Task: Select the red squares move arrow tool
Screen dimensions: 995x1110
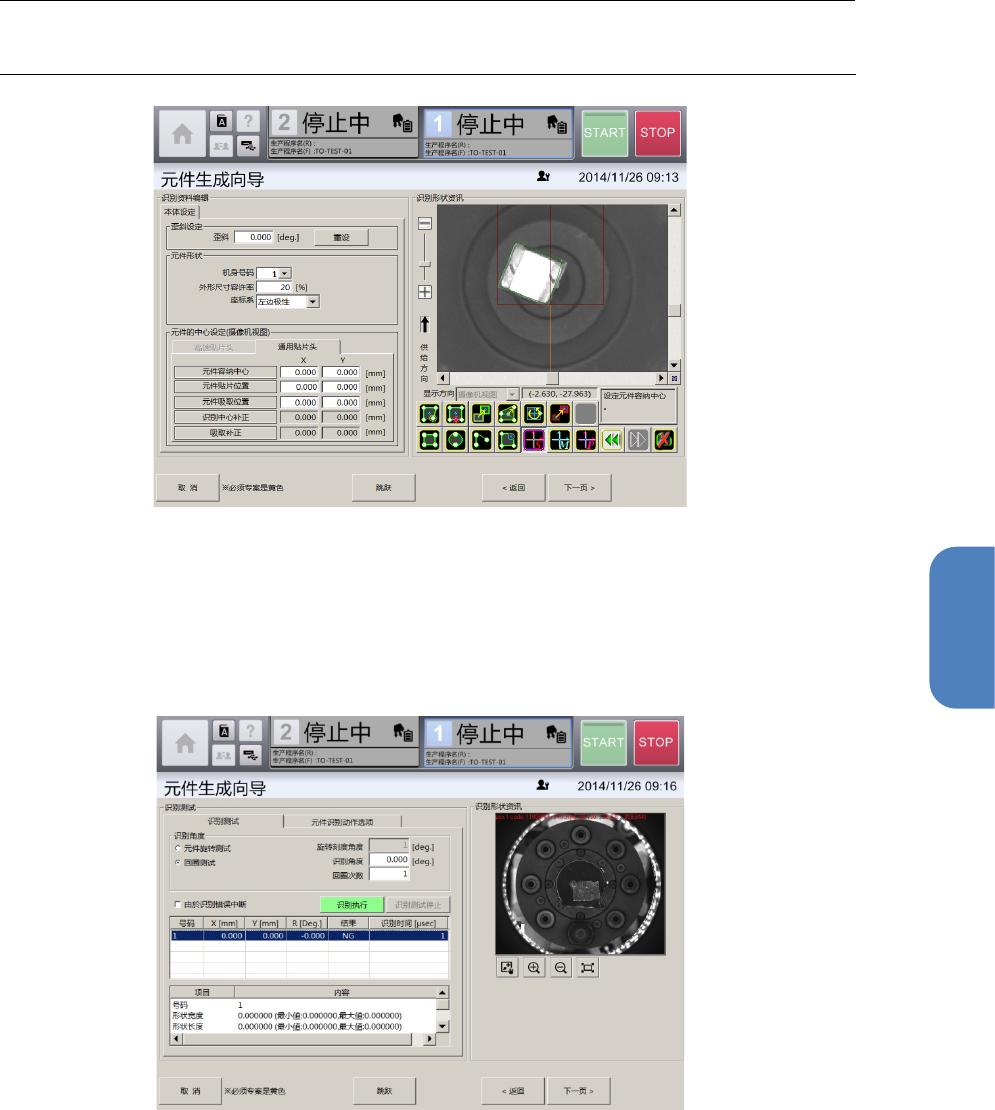Action: coord(560,413)
